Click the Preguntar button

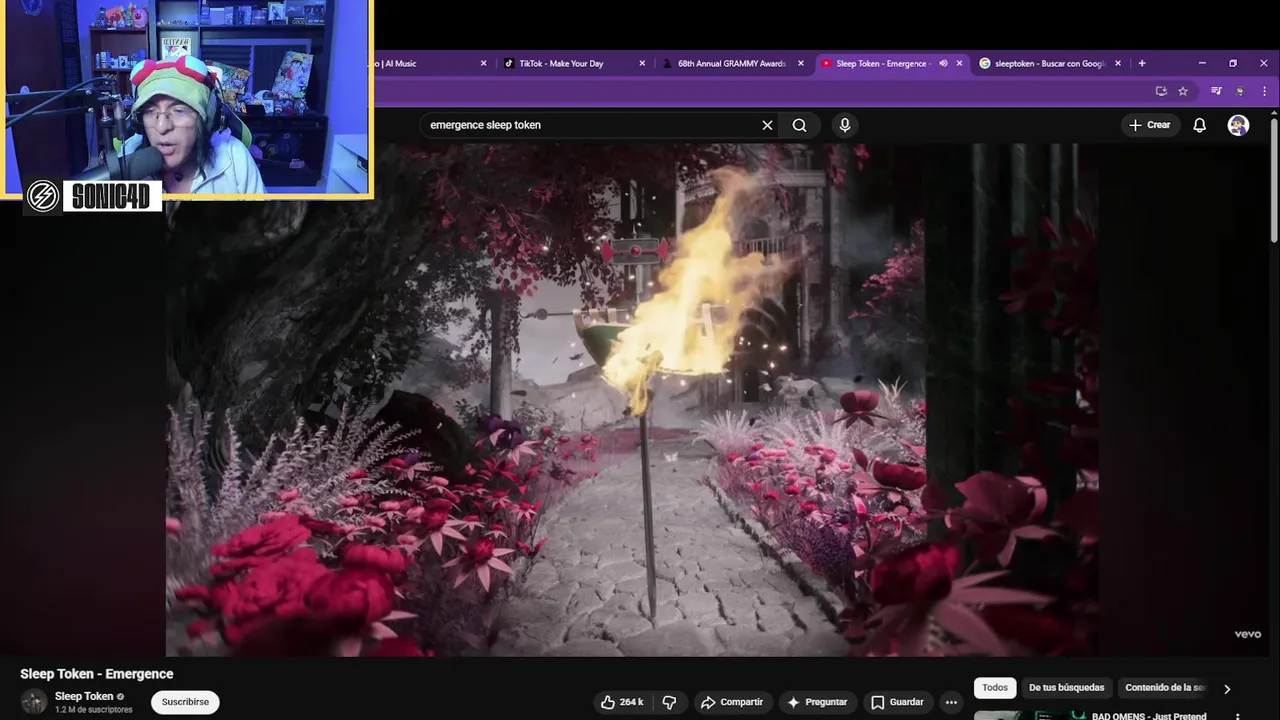[x=818, y=702]
